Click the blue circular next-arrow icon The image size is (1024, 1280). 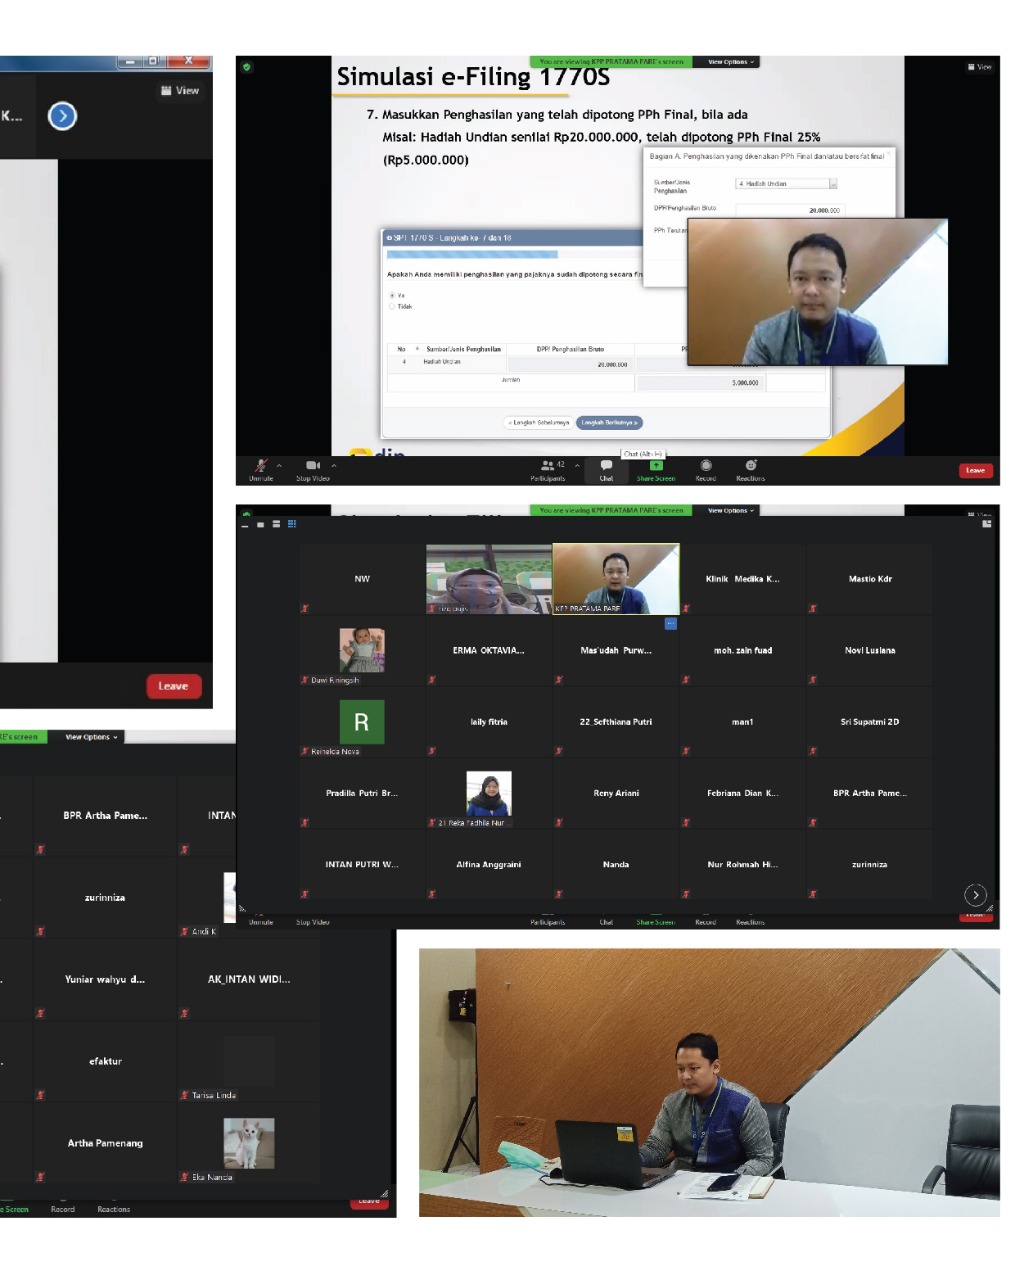[62, 116]
